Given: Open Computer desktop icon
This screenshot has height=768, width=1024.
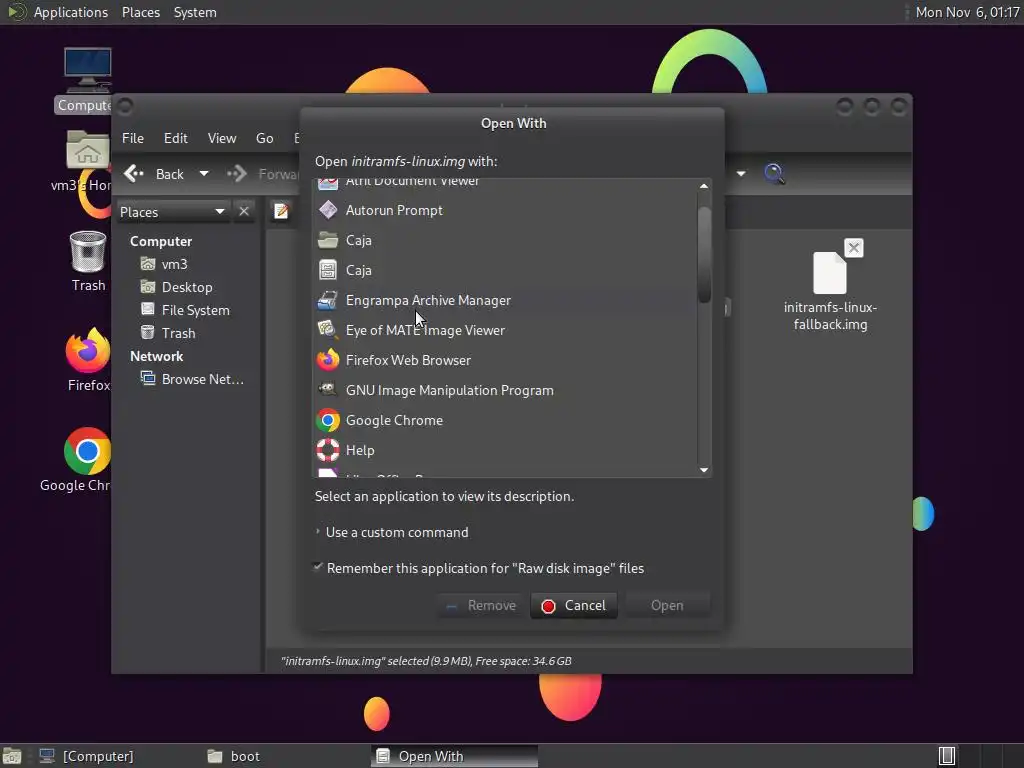Looking at the screenshot, I should click(88, 71).
